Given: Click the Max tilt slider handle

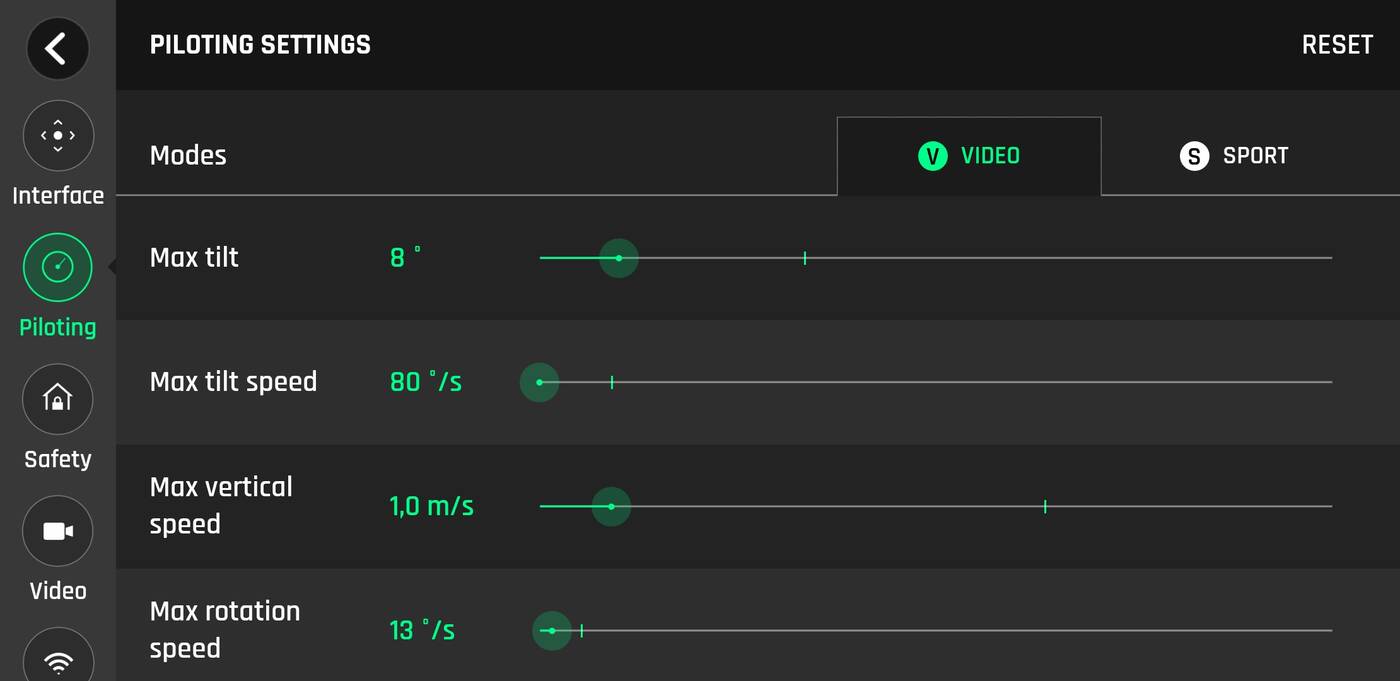Looking at the screenshot, I should point(619,258).
